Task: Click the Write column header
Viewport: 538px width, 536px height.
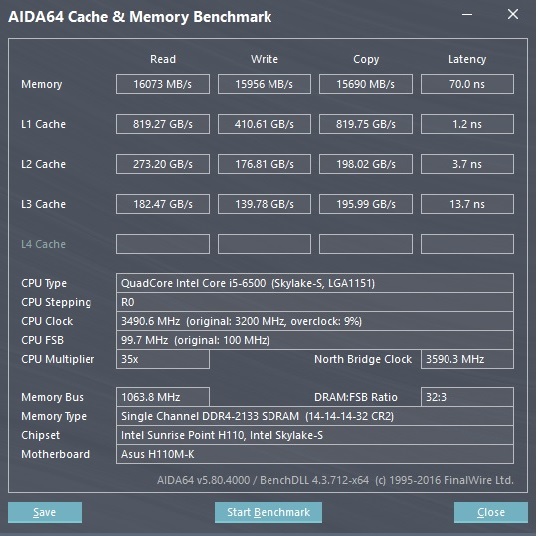Action: (264, 59)
